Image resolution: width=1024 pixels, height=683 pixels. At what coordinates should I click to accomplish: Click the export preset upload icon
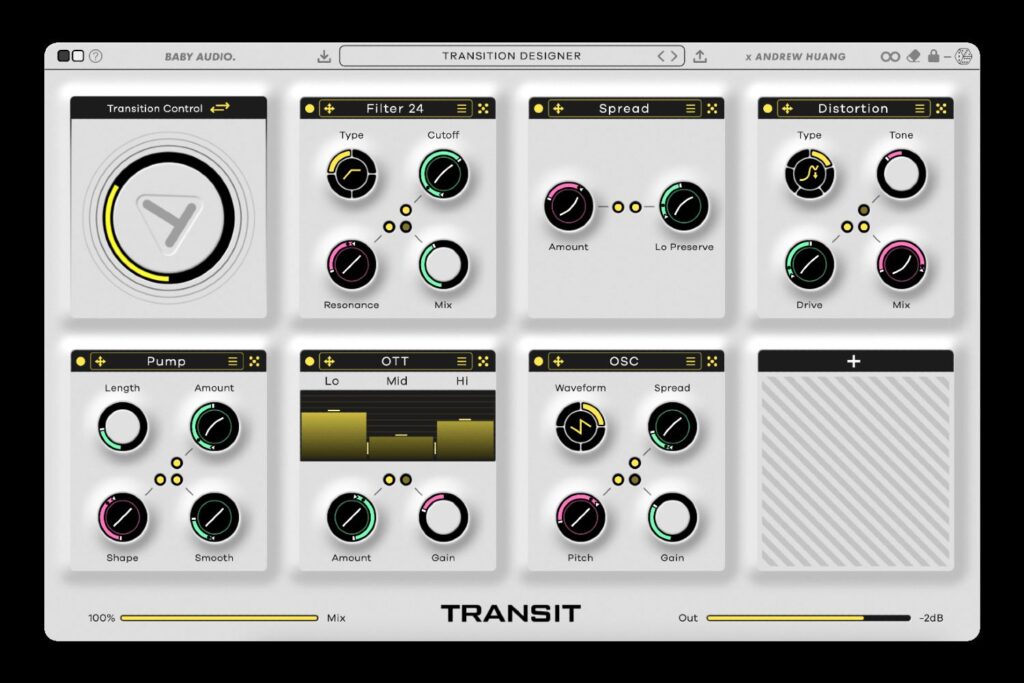699,56
